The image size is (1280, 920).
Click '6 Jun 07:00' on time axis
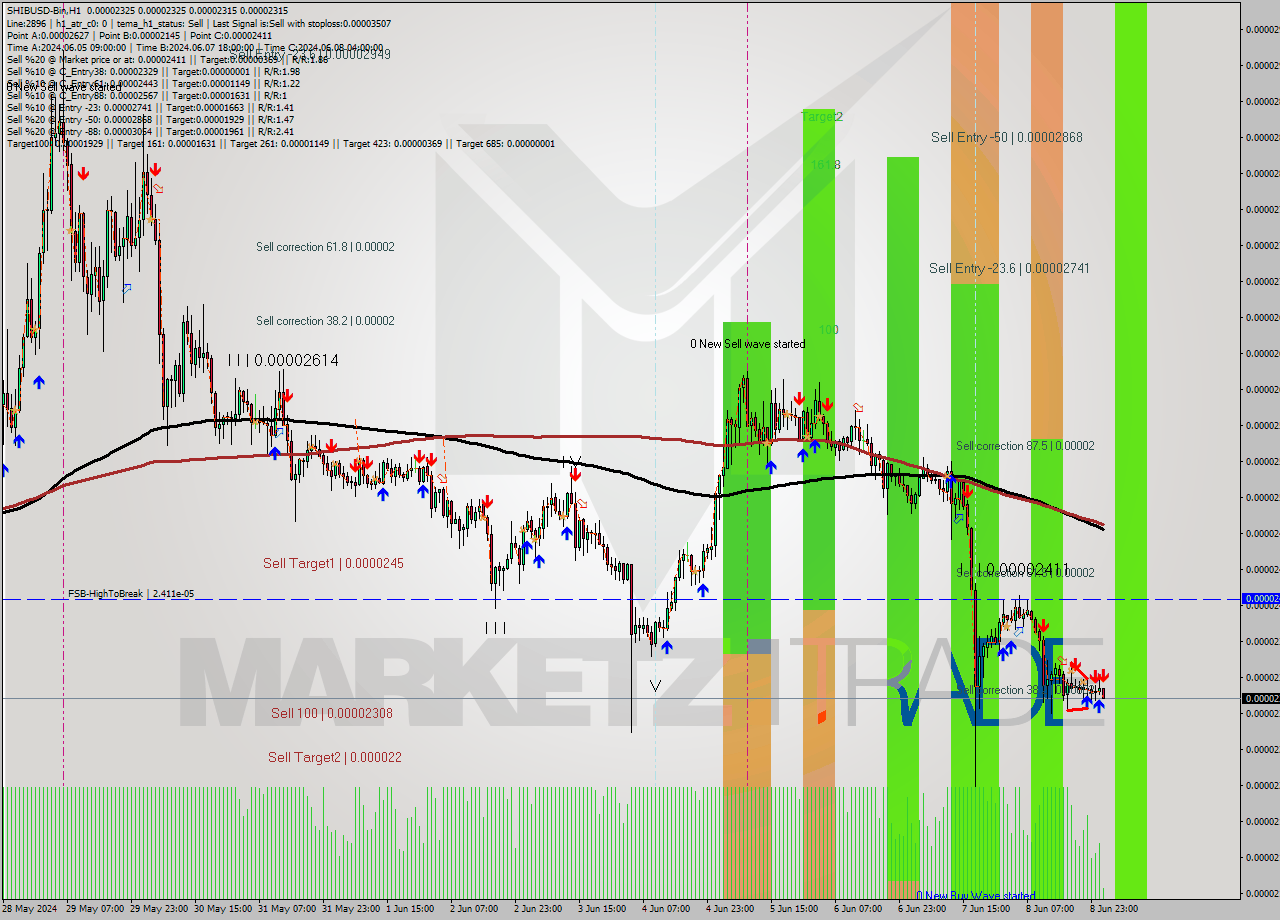[859, 909]
